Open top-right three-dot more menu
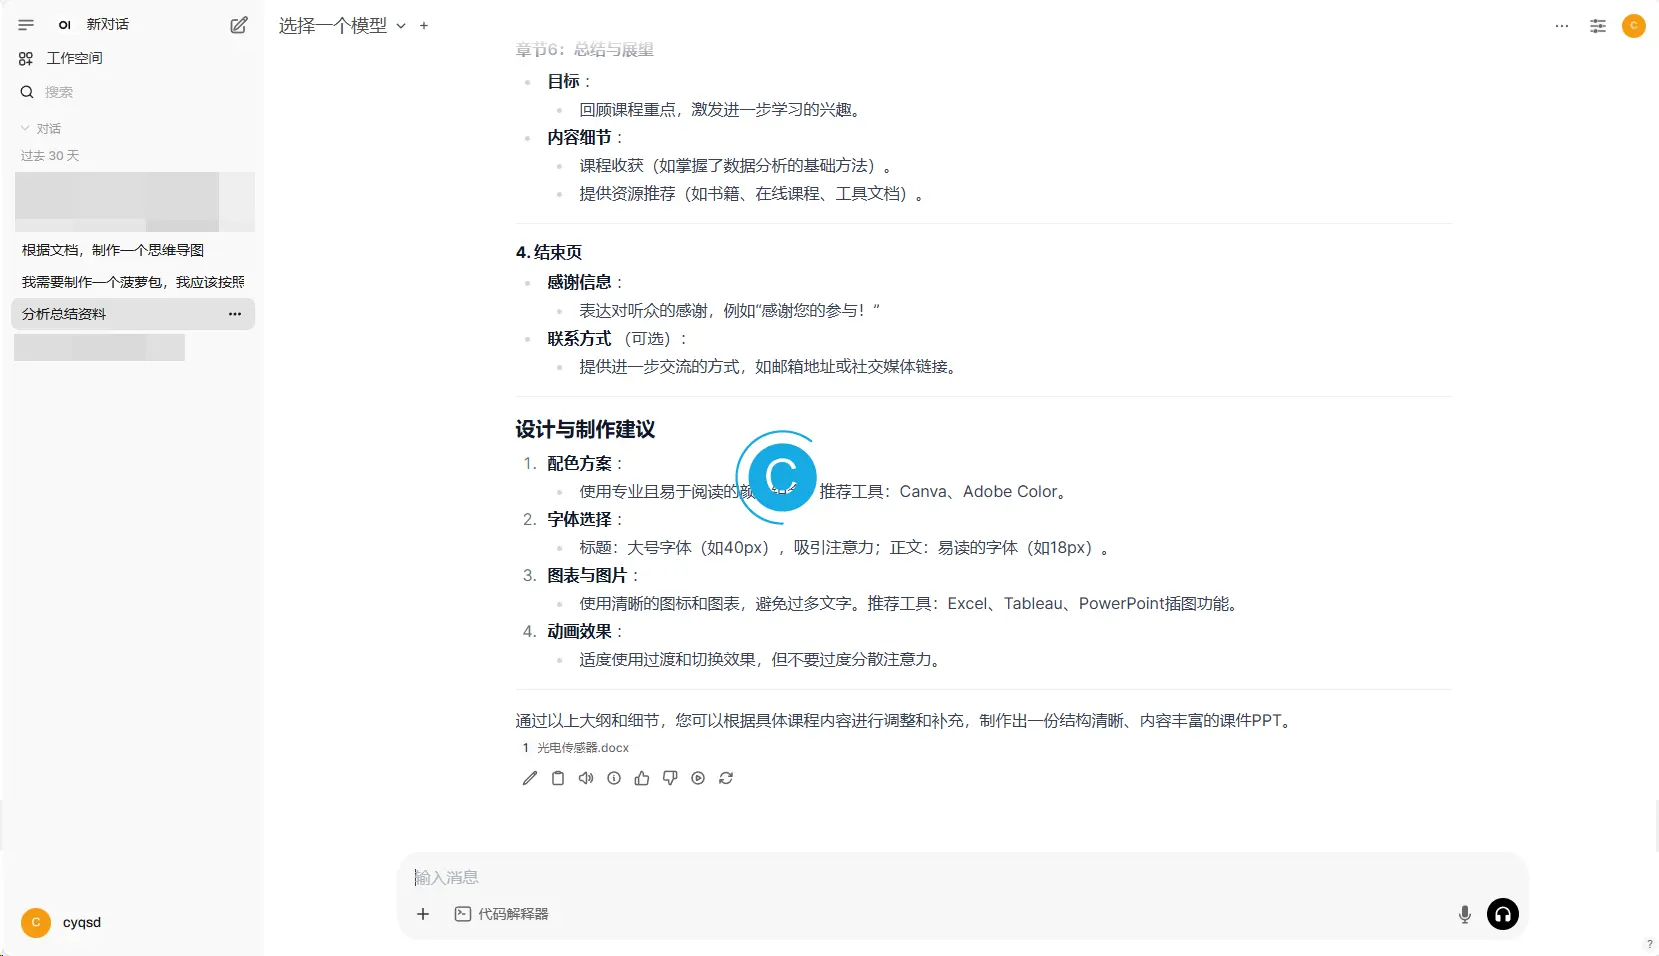Screen dimensions: 1659x956 pos(1562,26)
